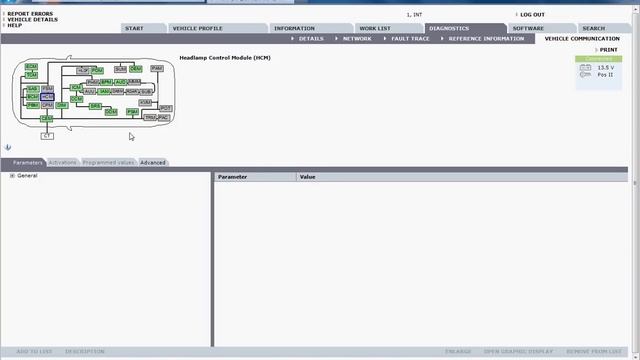Select the TRM module in network diagram
Image resolution: width=640 pixels, height=360 pixels.
tap(150, 118)
